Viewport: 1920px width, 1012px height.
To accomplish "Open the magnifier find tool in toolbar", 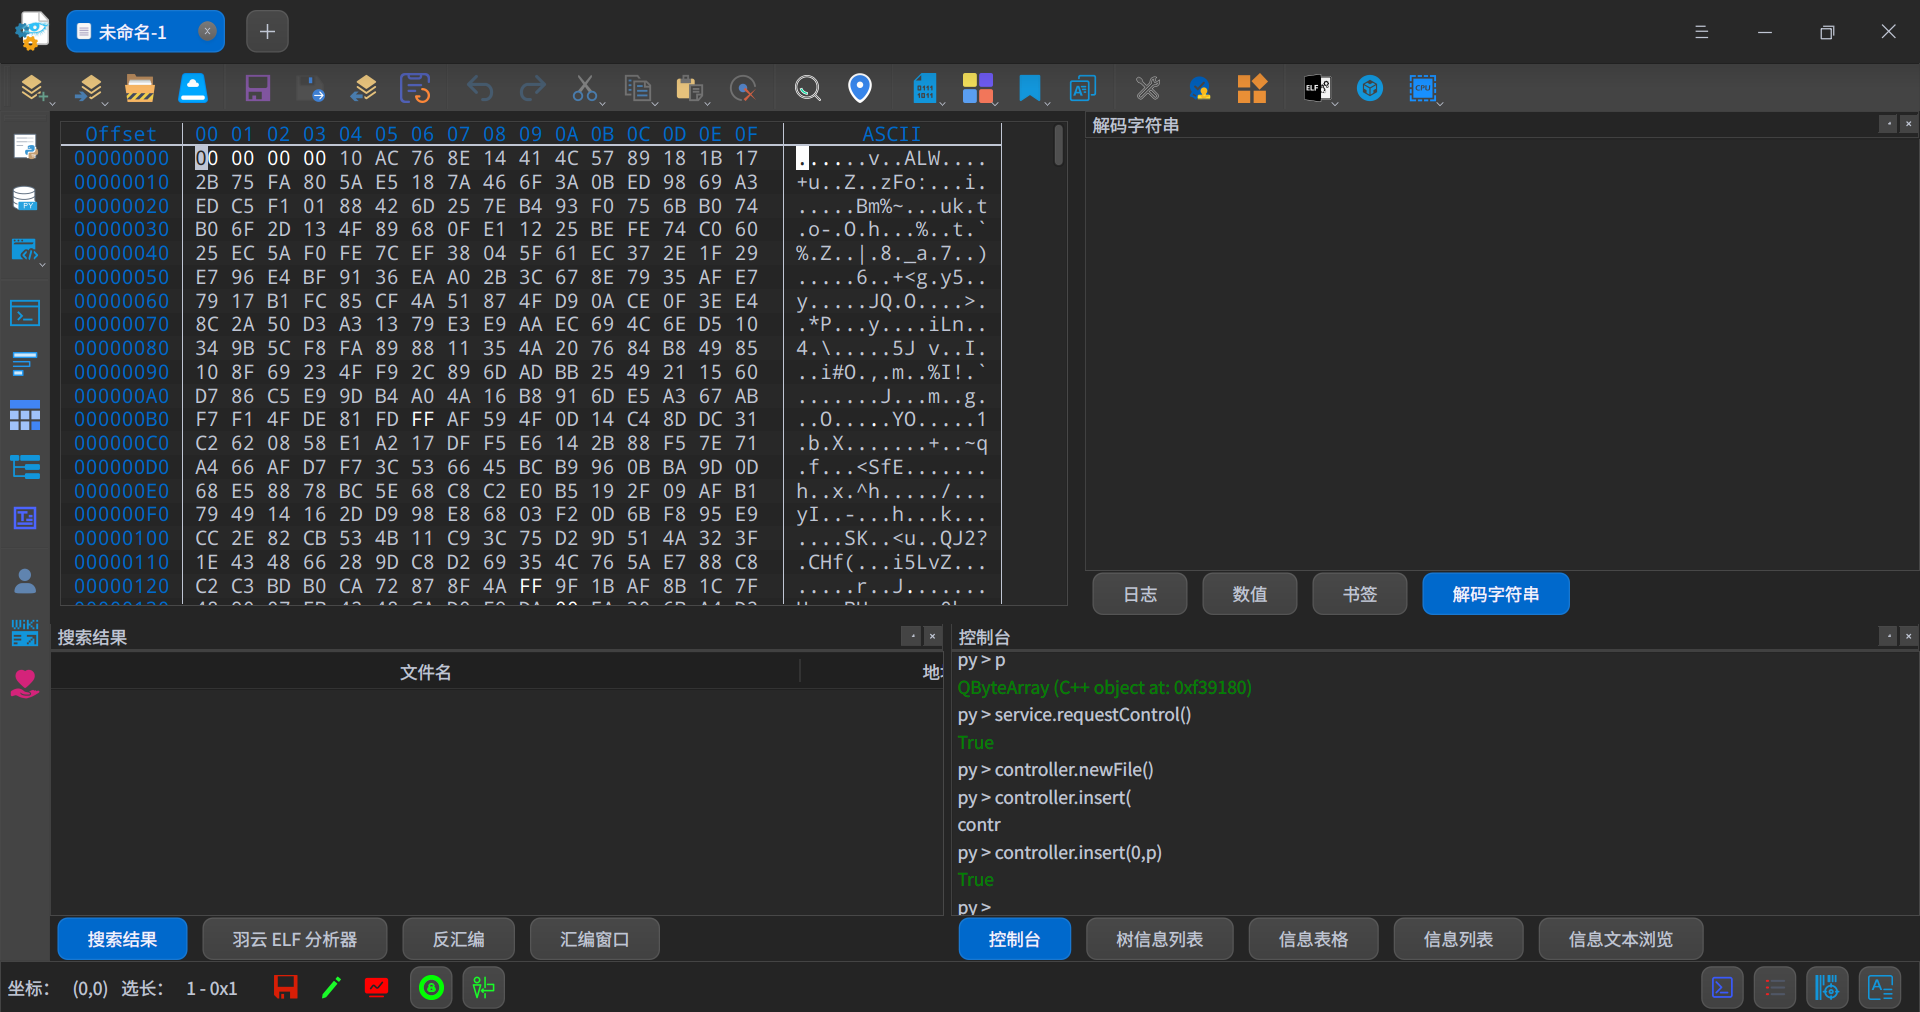I will pyautogui.click(x=807, y=89).
